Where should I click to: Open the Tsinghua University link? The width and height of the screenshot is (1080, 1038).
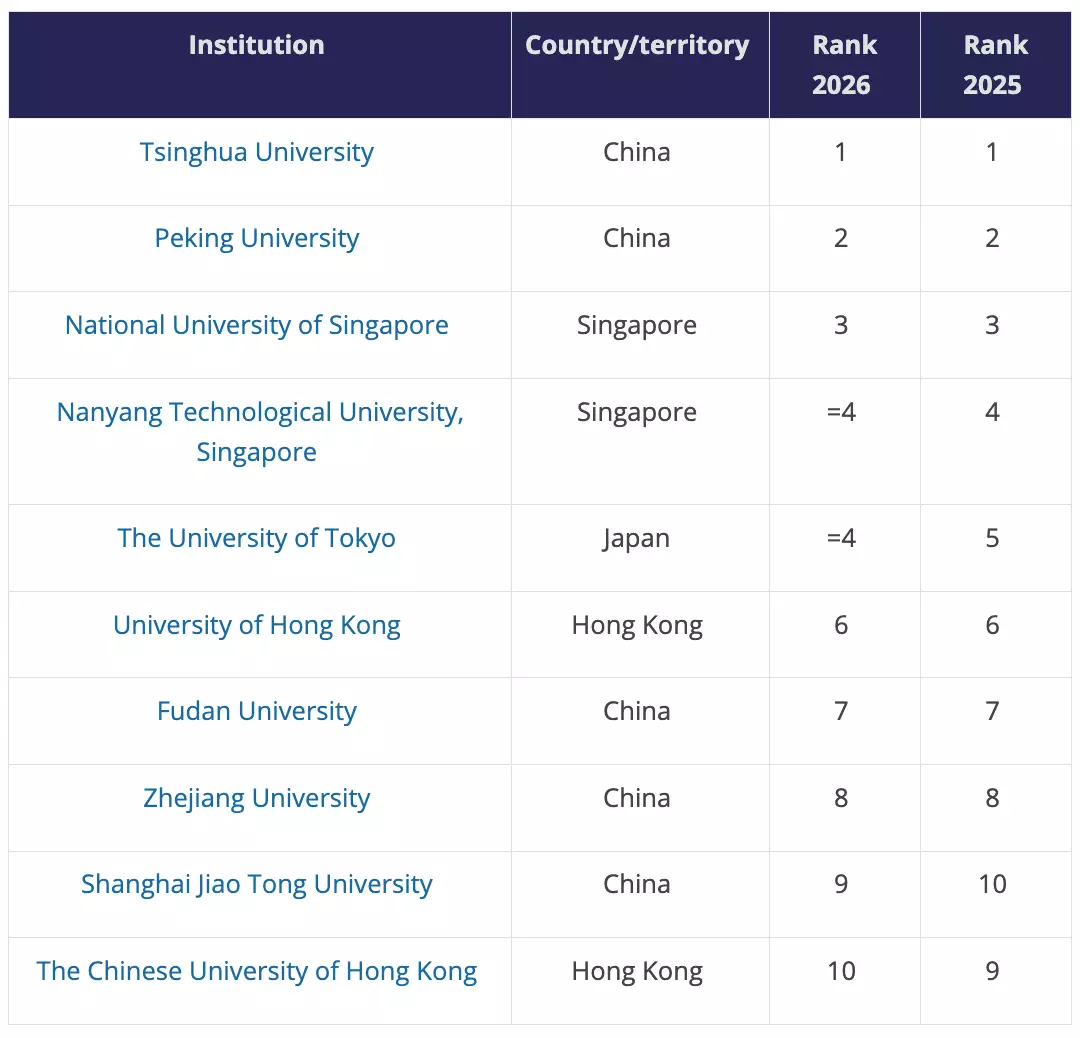(x=257, y=152)
